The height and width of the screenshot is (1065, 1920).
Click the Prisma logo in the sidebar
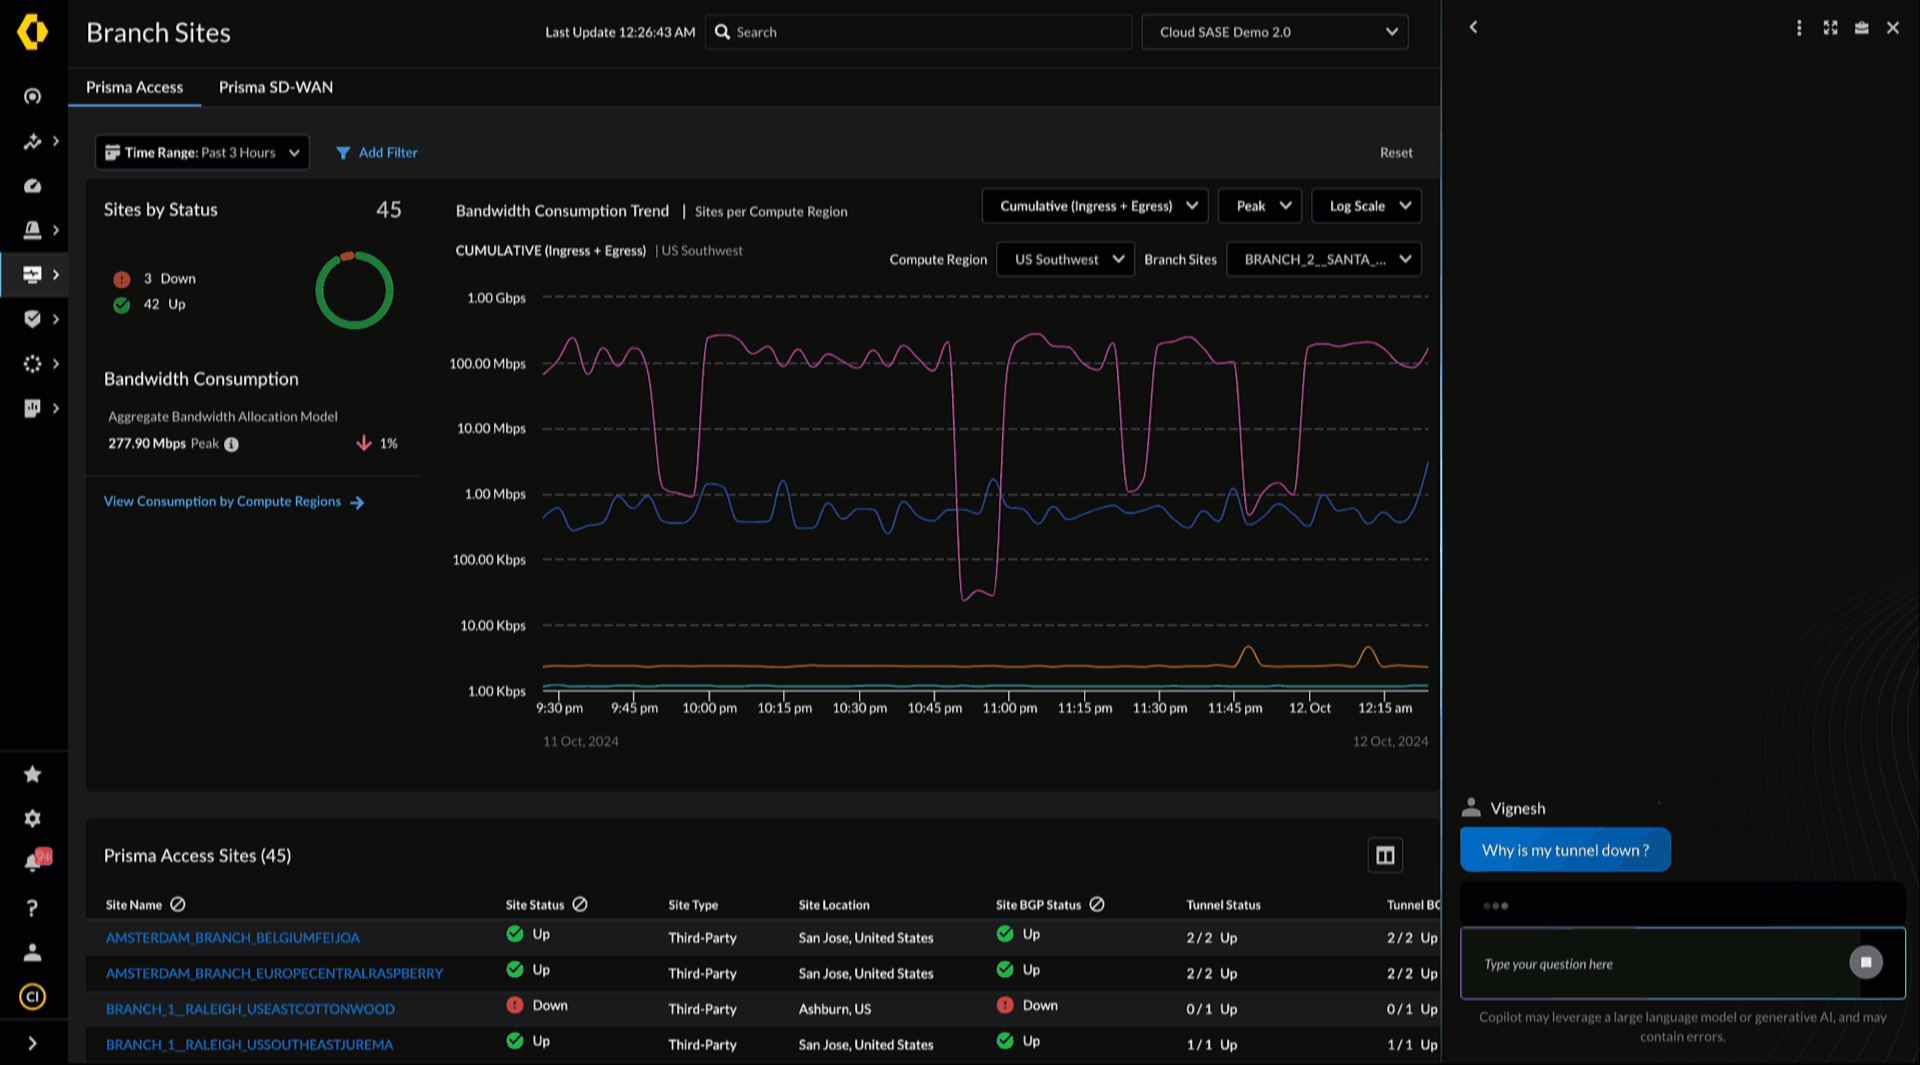(x=32, y=32)
